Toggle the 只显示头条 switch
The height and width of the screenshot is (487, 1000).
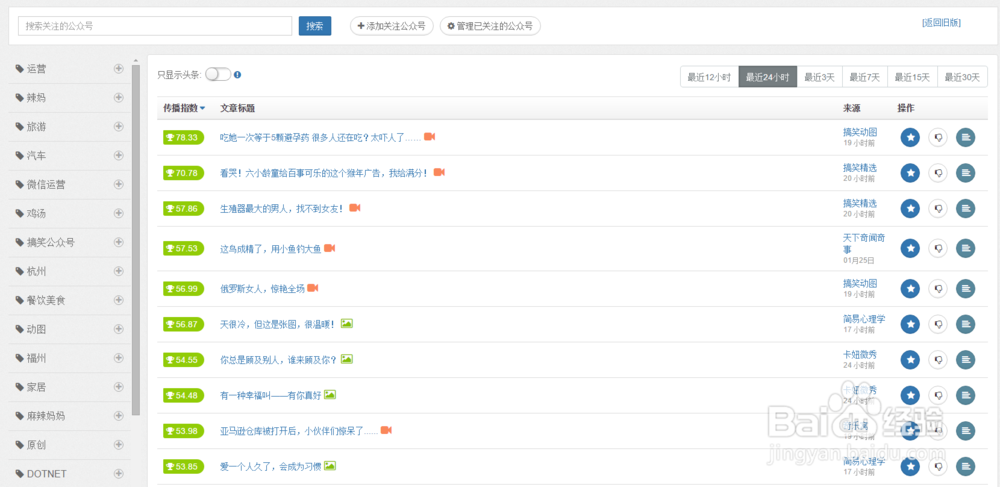(x=217, y=75)
